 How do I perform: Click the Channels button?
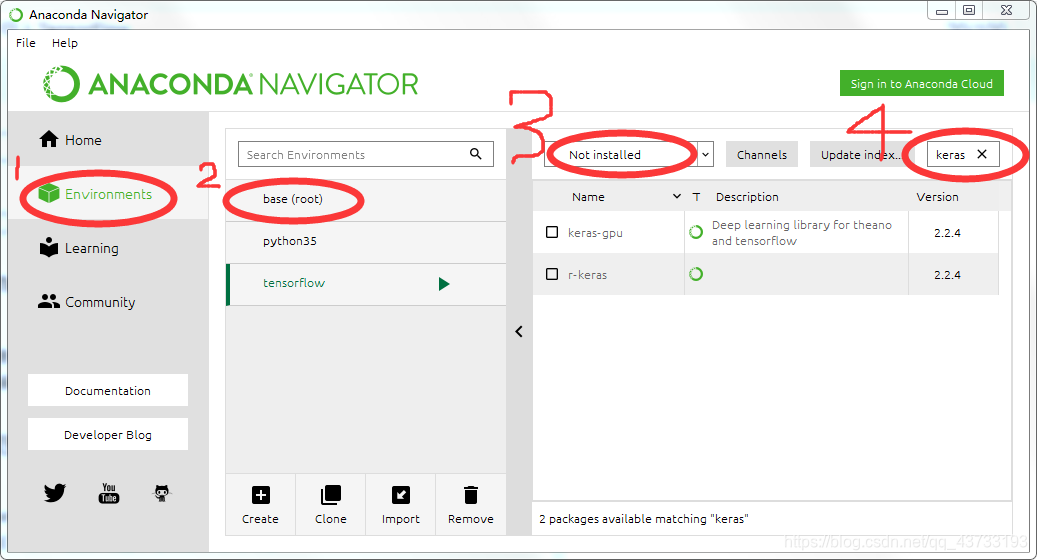click(762, 155)
